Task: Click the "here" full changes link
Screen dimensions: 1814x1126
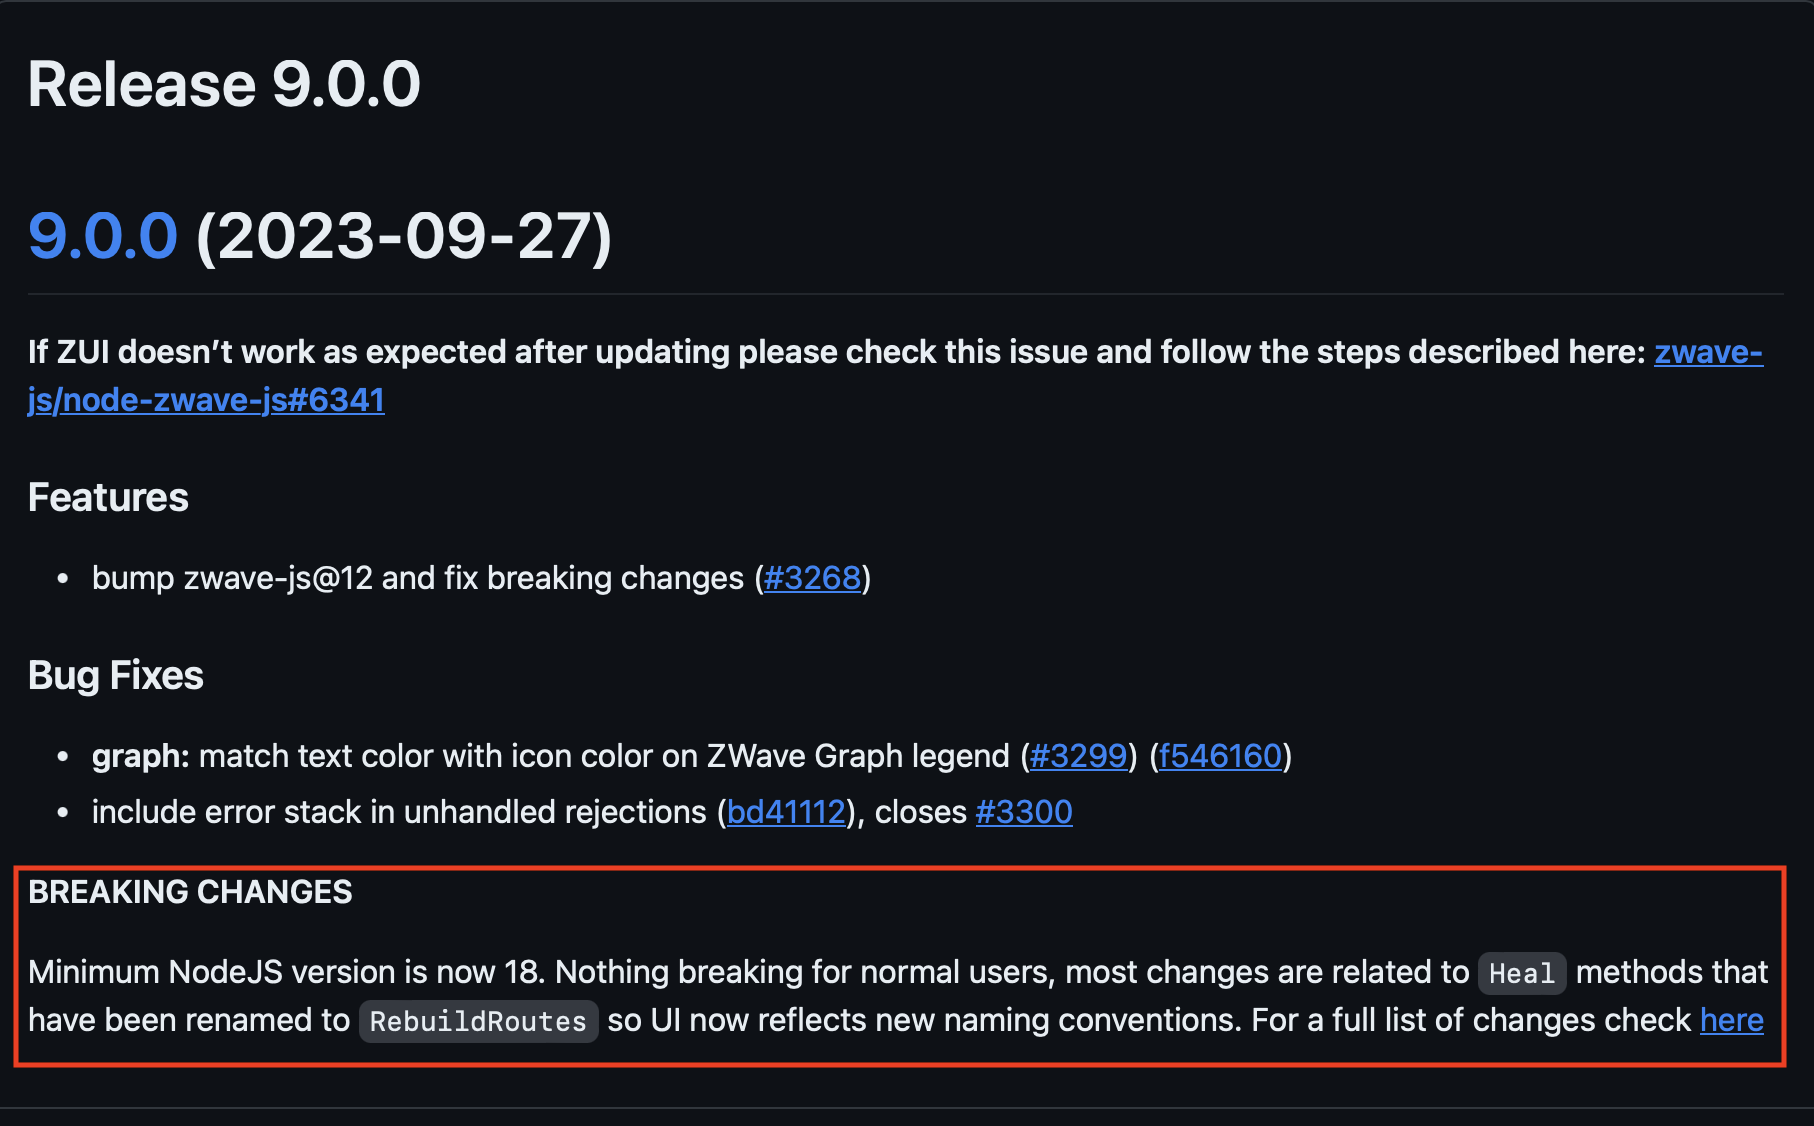Action: 1731,1020
